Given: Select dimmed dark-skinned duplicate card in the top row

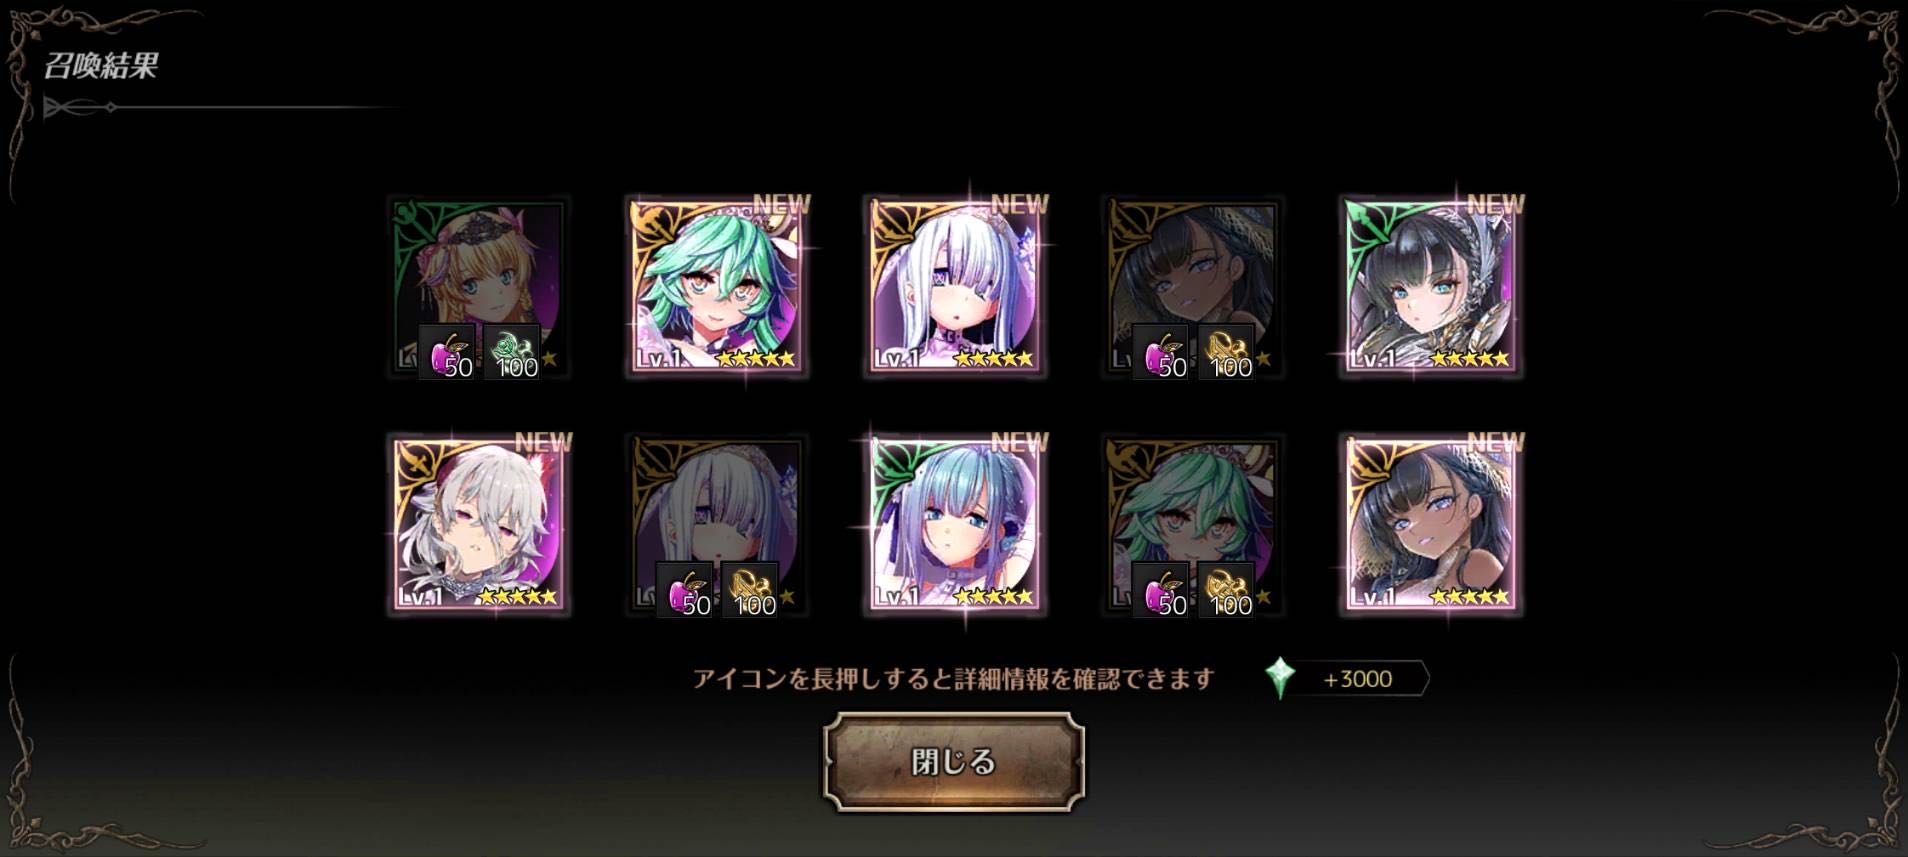Looking at the screenshot, I should click(x=1193, y=286).
